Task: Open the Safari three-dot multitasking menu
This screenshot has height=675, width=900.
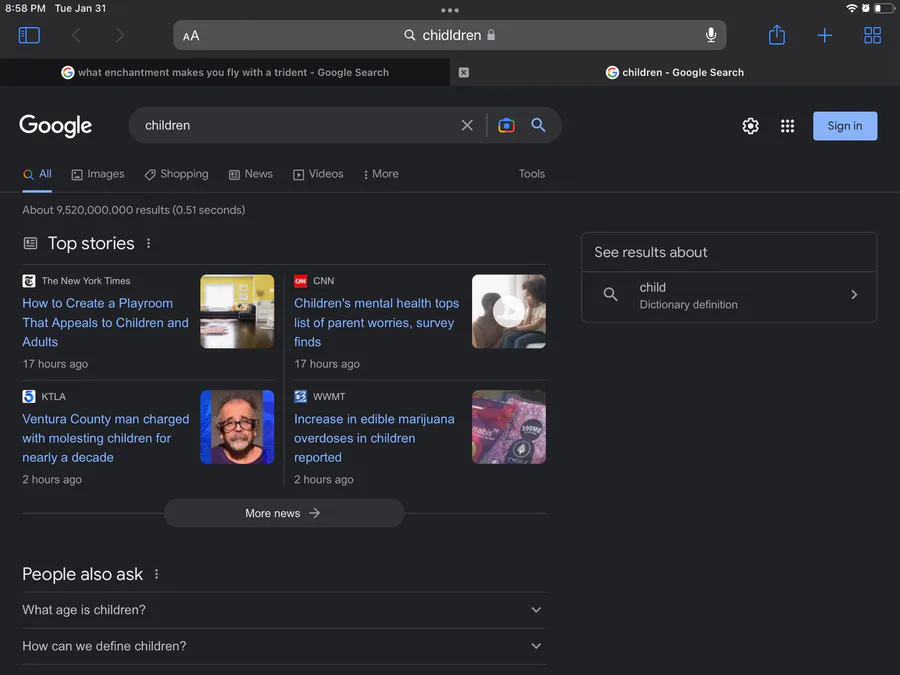Action: pyautogui.click(x=450, y=10)
